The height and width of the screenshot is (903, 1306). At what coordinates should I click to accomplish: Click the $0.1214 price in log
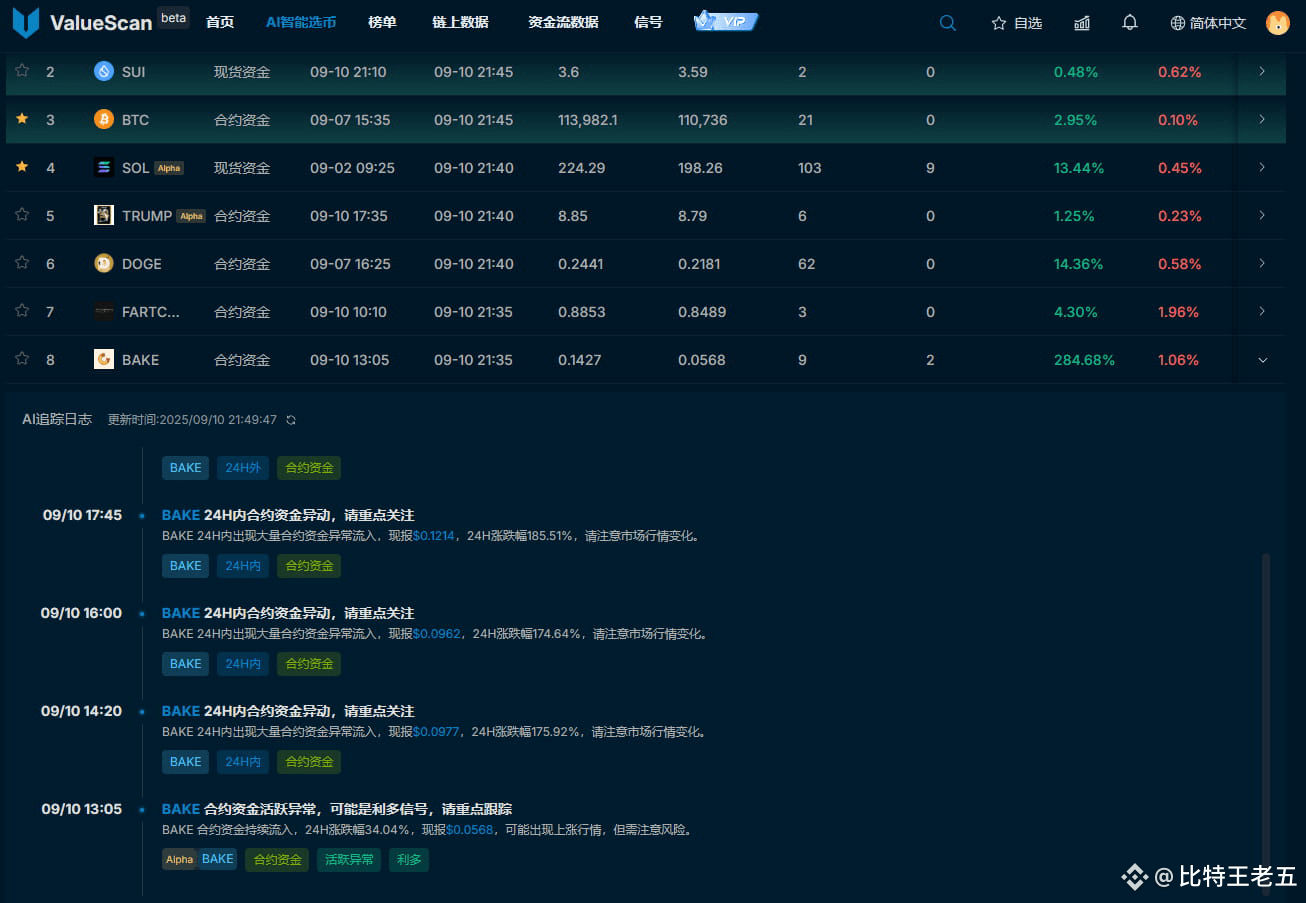coord(435,536)
